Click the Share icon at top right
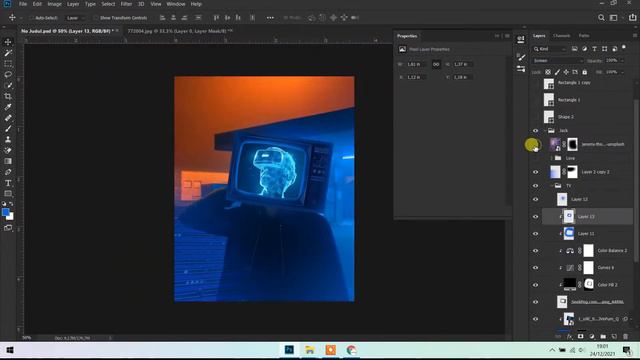The width and height of the screenshot is (640, 360). [633, 18]
